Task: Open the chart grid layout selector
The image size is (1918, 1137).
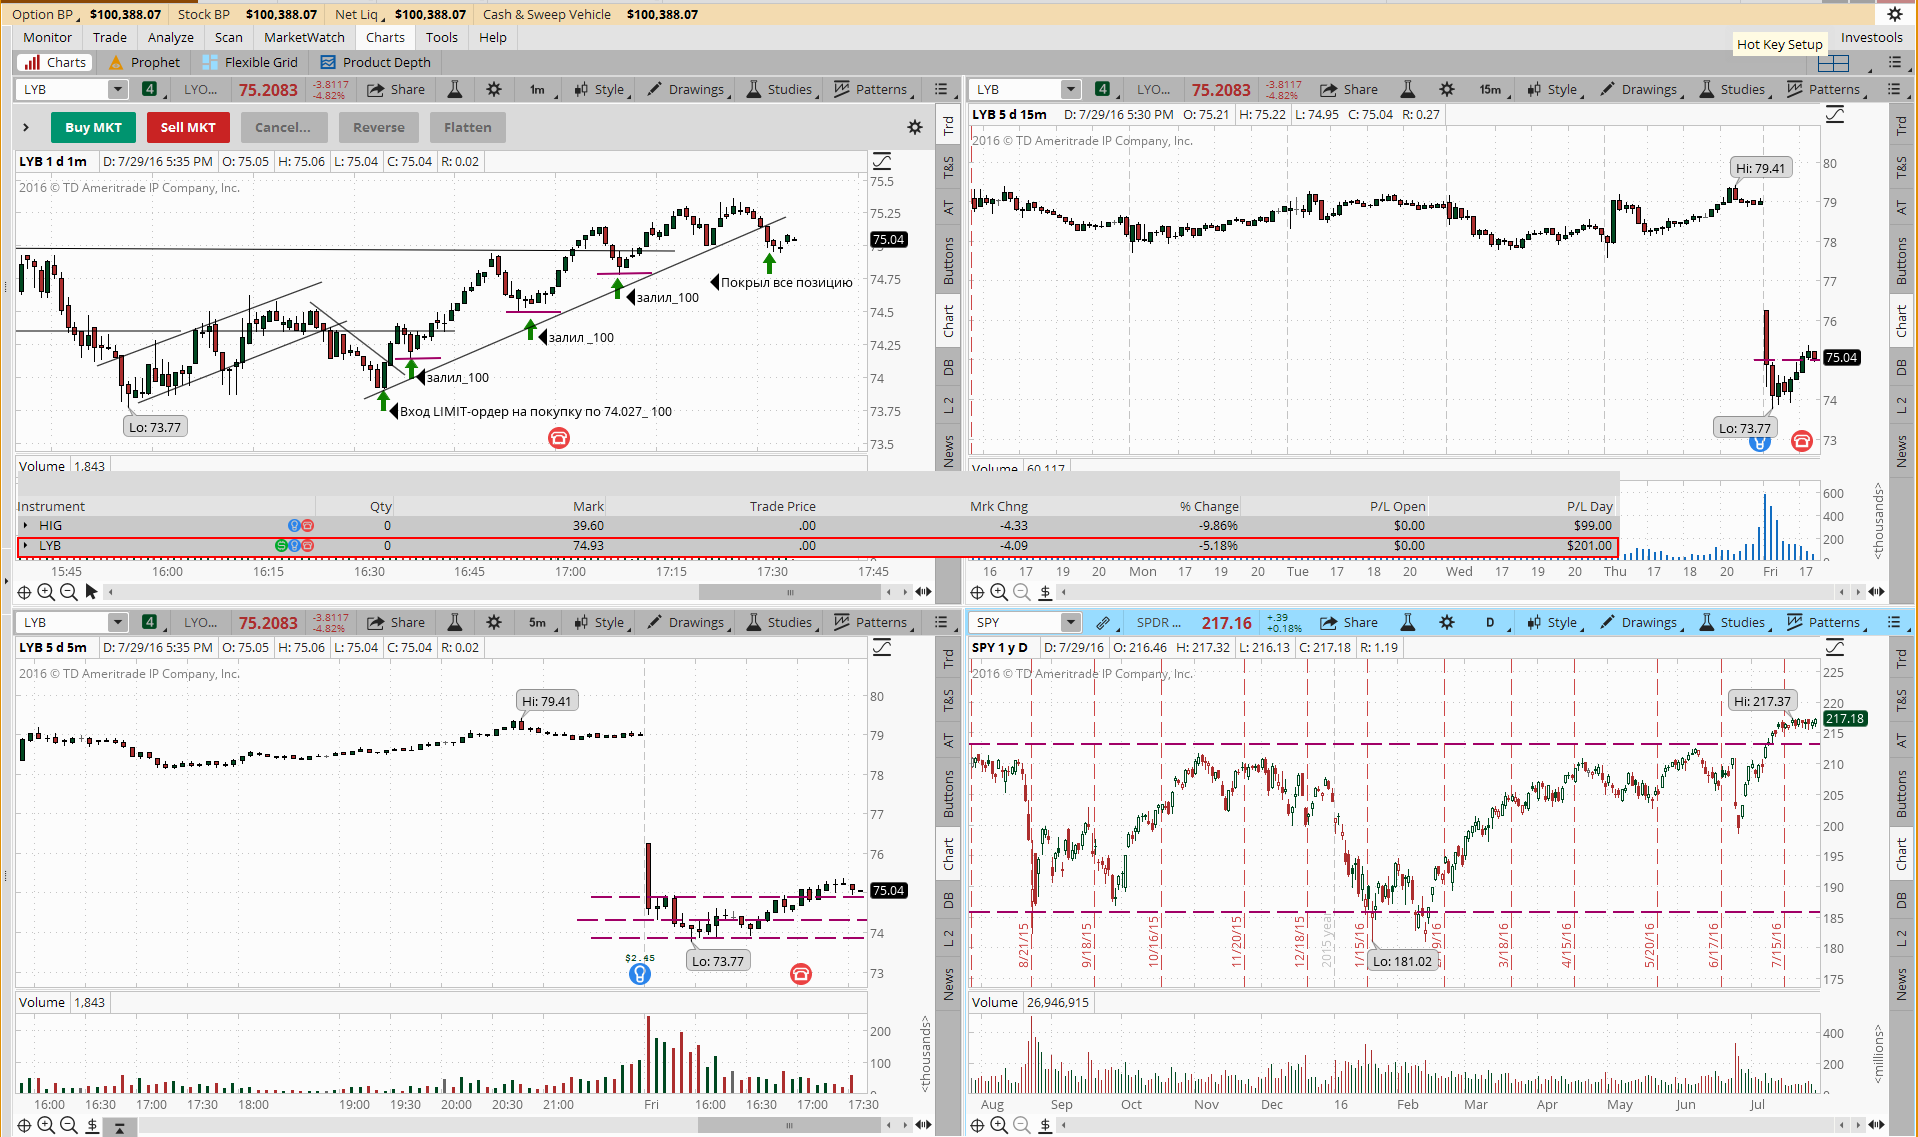Action: 1833,63
